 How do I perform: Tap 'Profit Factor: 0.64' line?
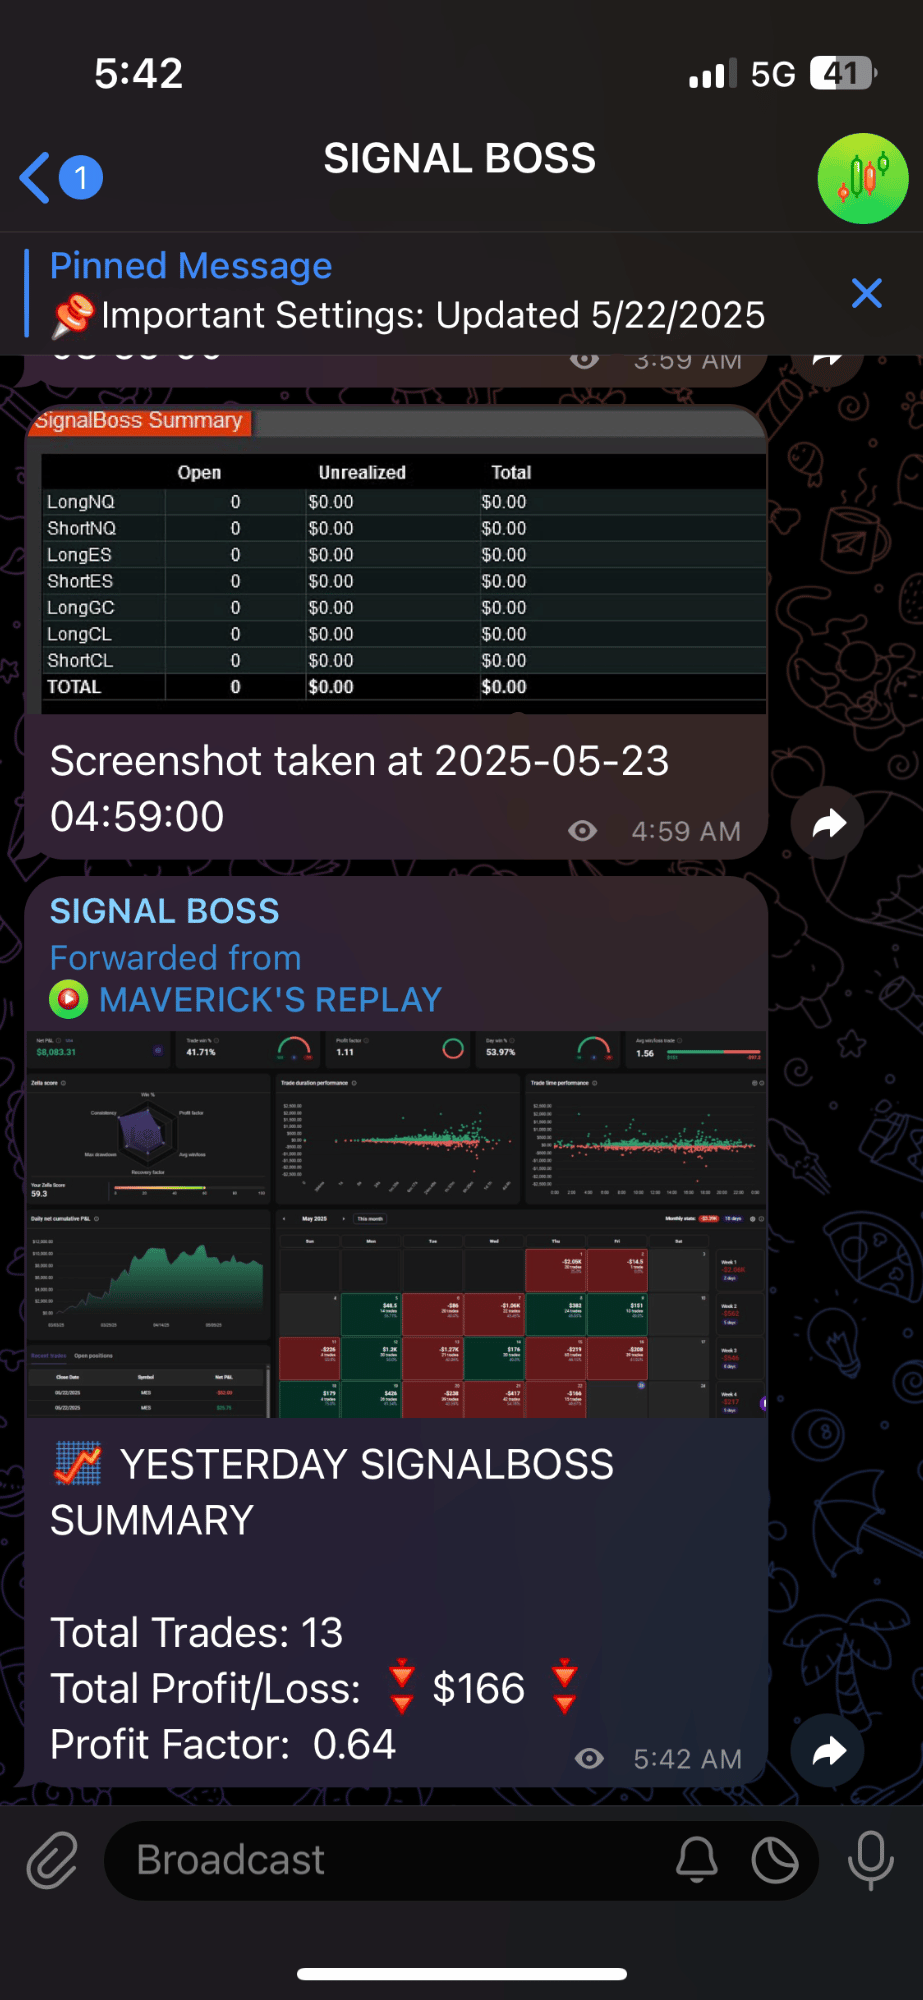223,1745
